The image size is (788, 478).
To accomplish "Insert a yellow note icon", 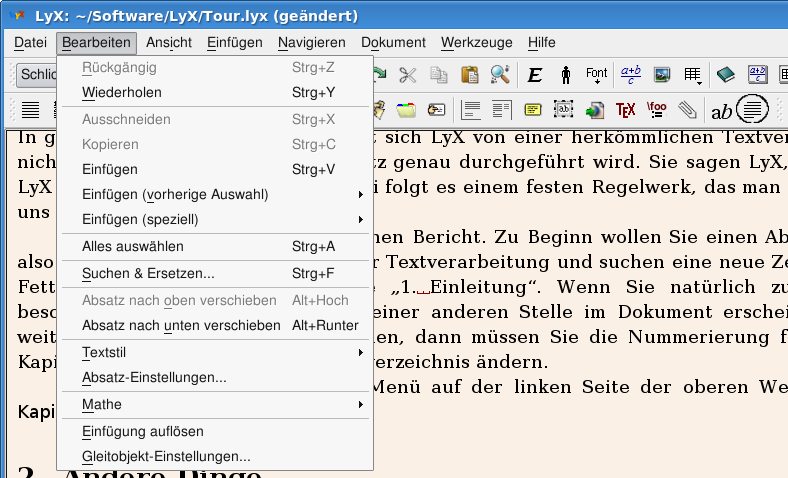I will [533, 110].
